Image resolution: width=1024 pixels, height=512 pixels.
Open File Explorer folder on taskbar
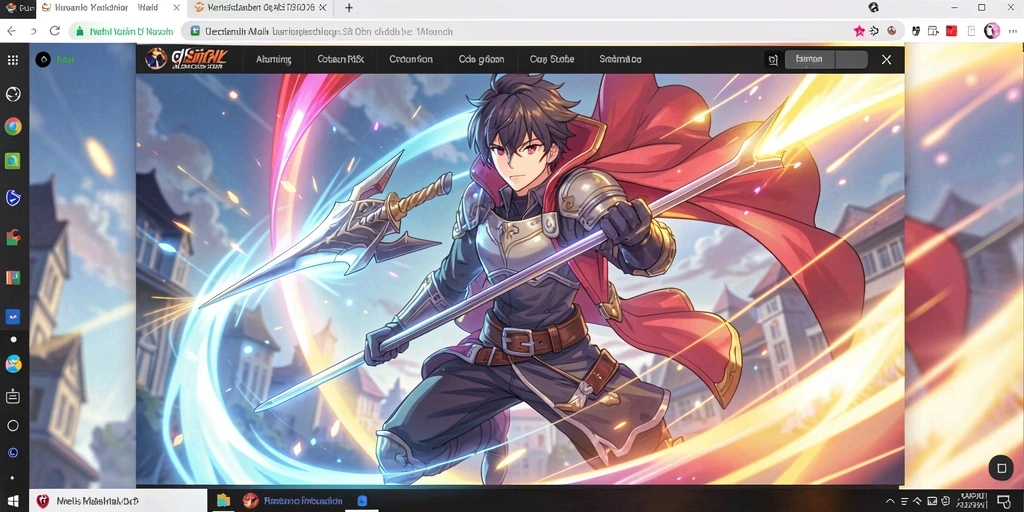[x=223, y=501]
